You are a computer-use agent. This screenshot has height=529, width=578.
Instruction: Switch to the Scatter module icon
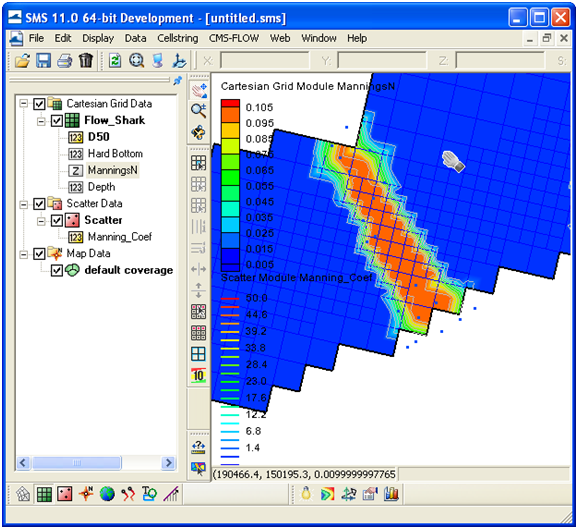[x=65, y=494]
